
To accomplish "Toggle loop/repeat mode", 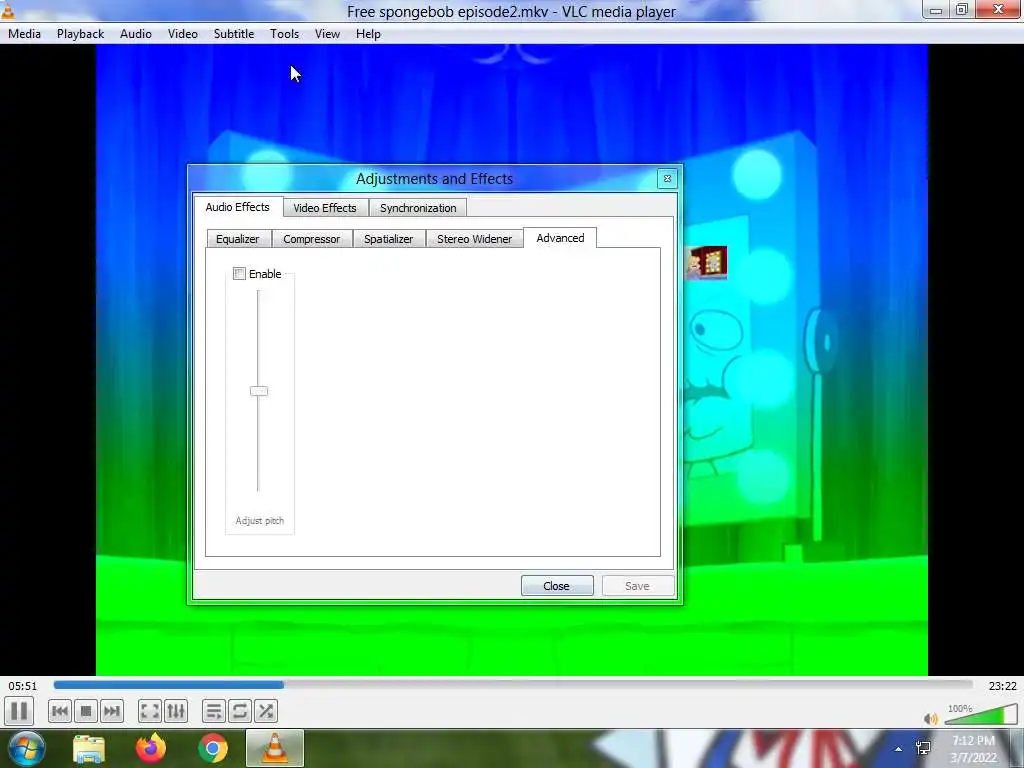I will [x=240, y=711].
